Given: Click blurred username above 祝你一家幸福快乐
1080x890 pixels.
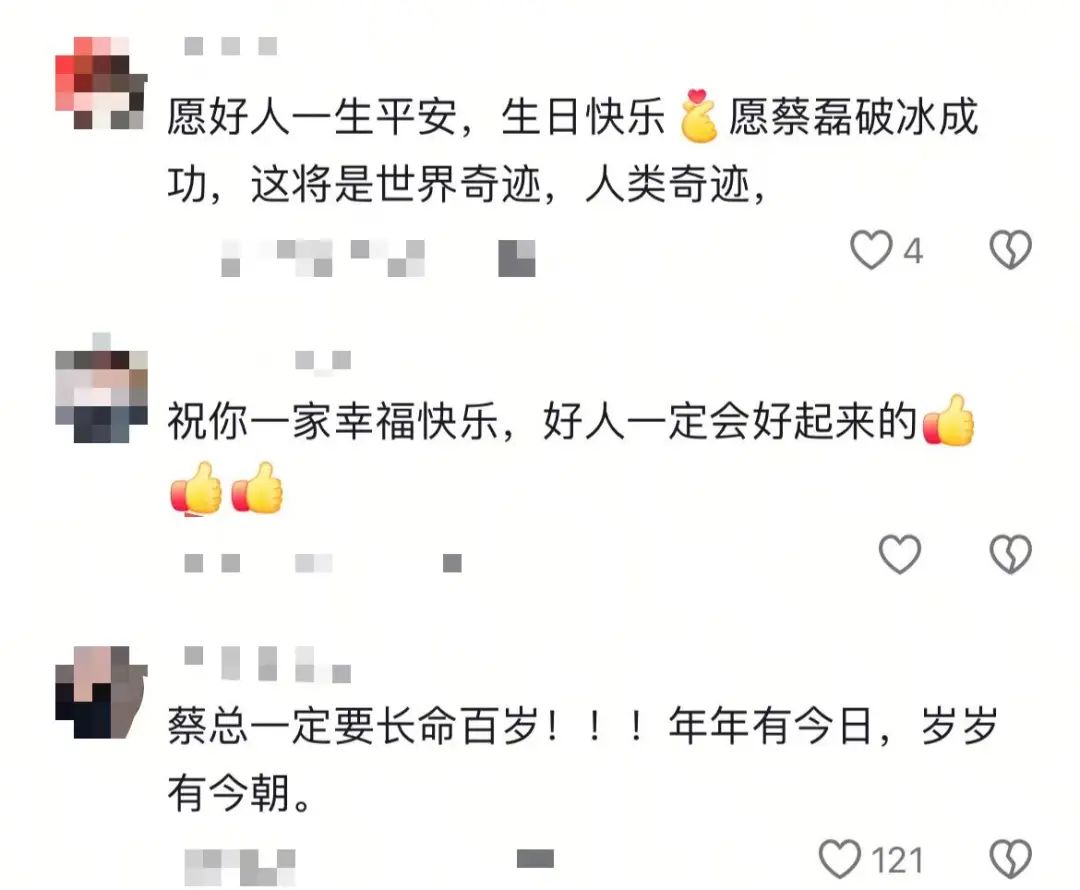Looking at the screenshot, I should pos(324,360).
